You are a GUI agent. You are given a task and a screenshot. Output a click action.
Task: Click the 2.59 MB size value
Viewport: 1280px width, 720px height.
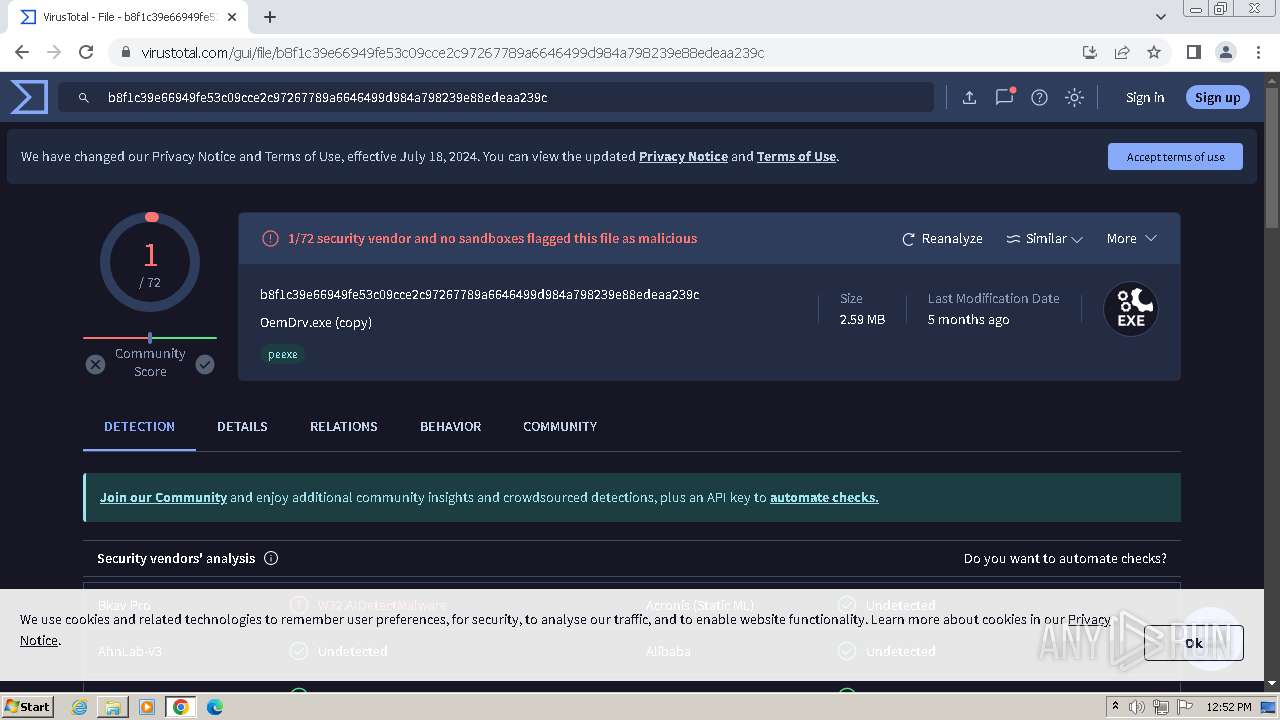[862, 320]
